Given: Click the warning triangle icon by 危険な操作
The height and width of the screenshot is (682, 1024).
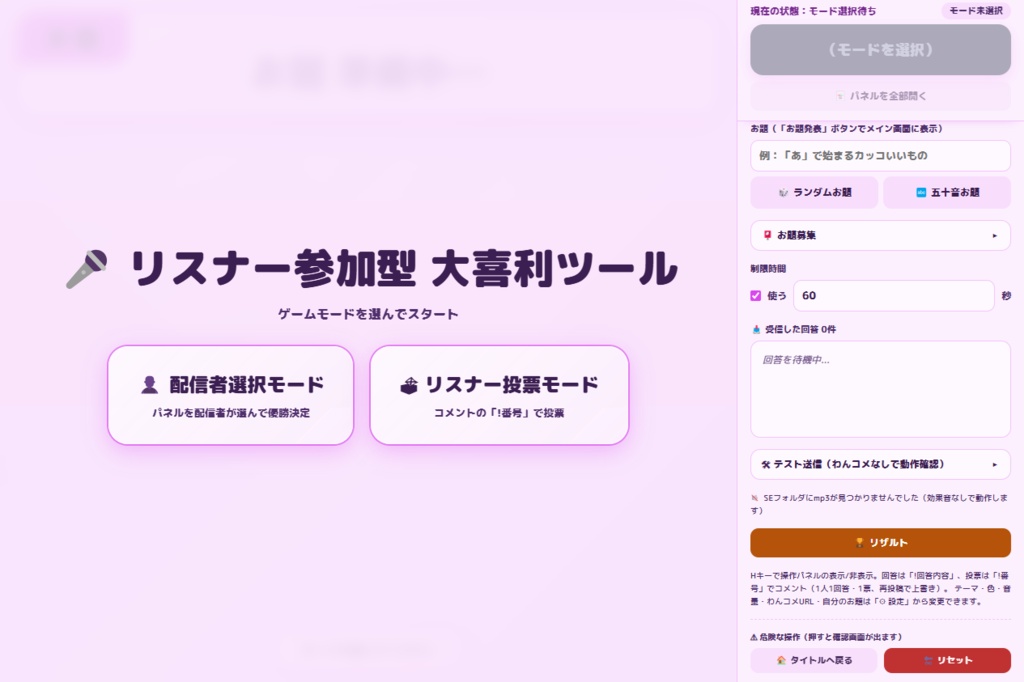Looking at the screenshot, I should (x=754, y=637).
